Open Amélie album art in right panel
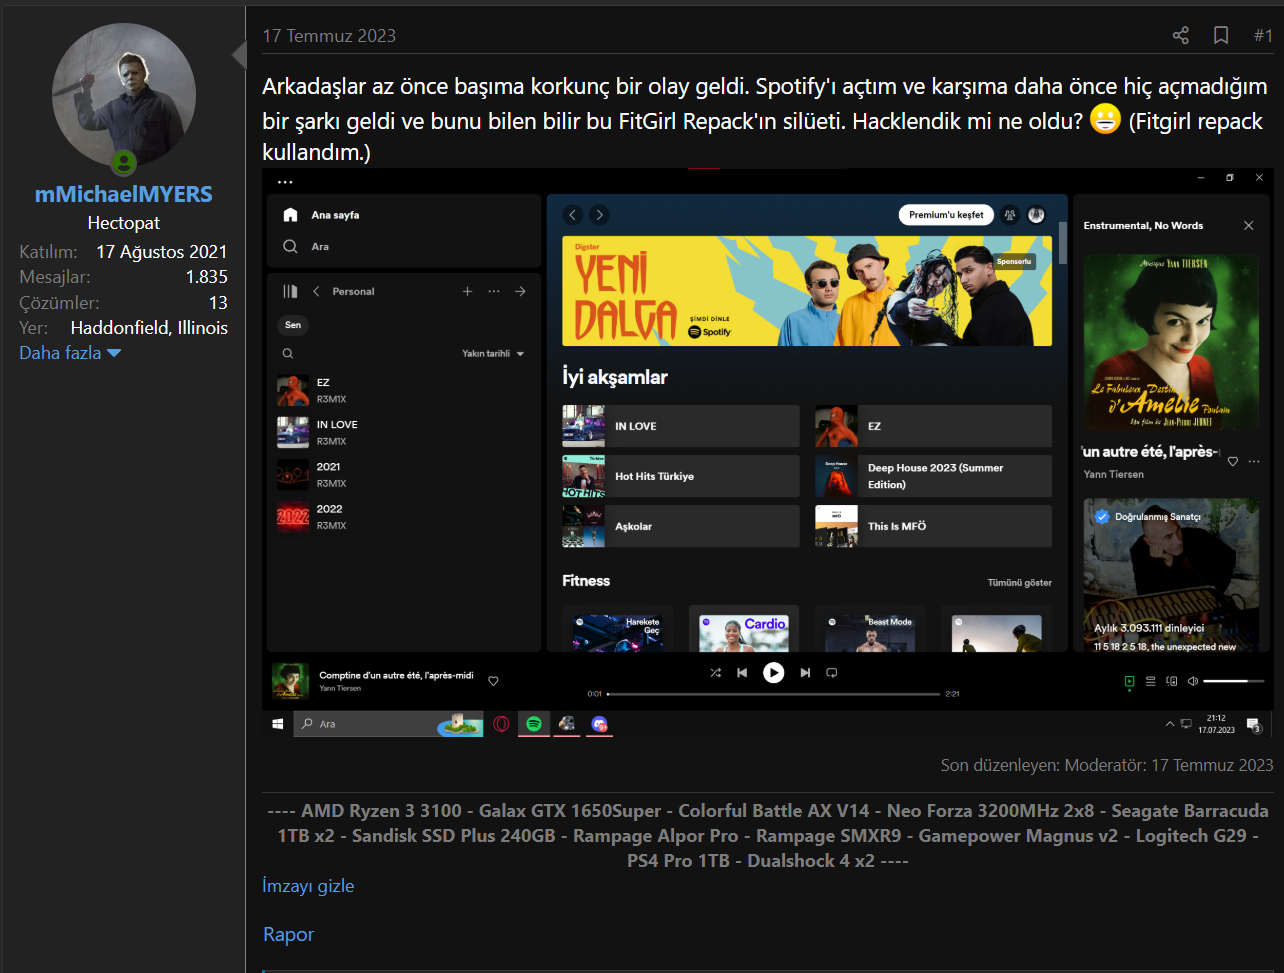The height and width of the screenshot is (973, 1284). pyautogui.click(x=1171, y=342)
